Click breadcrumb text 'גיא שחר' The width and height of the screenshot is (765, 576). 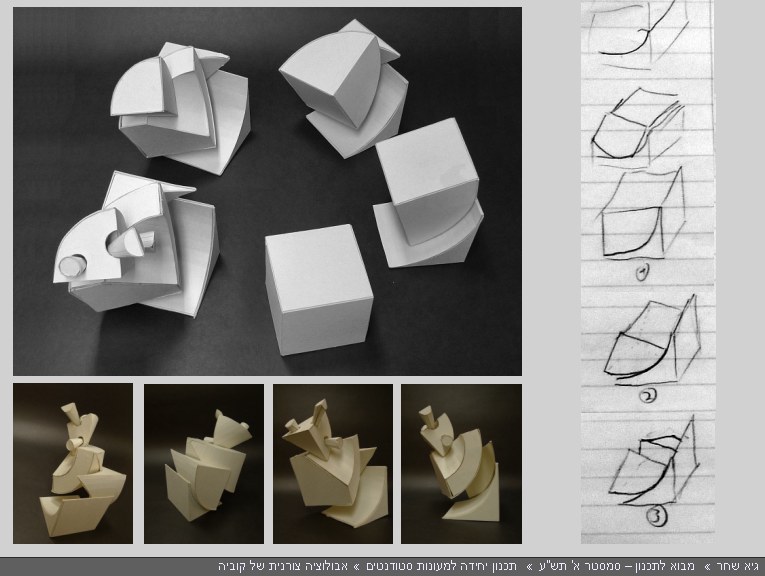pos(738,566)
